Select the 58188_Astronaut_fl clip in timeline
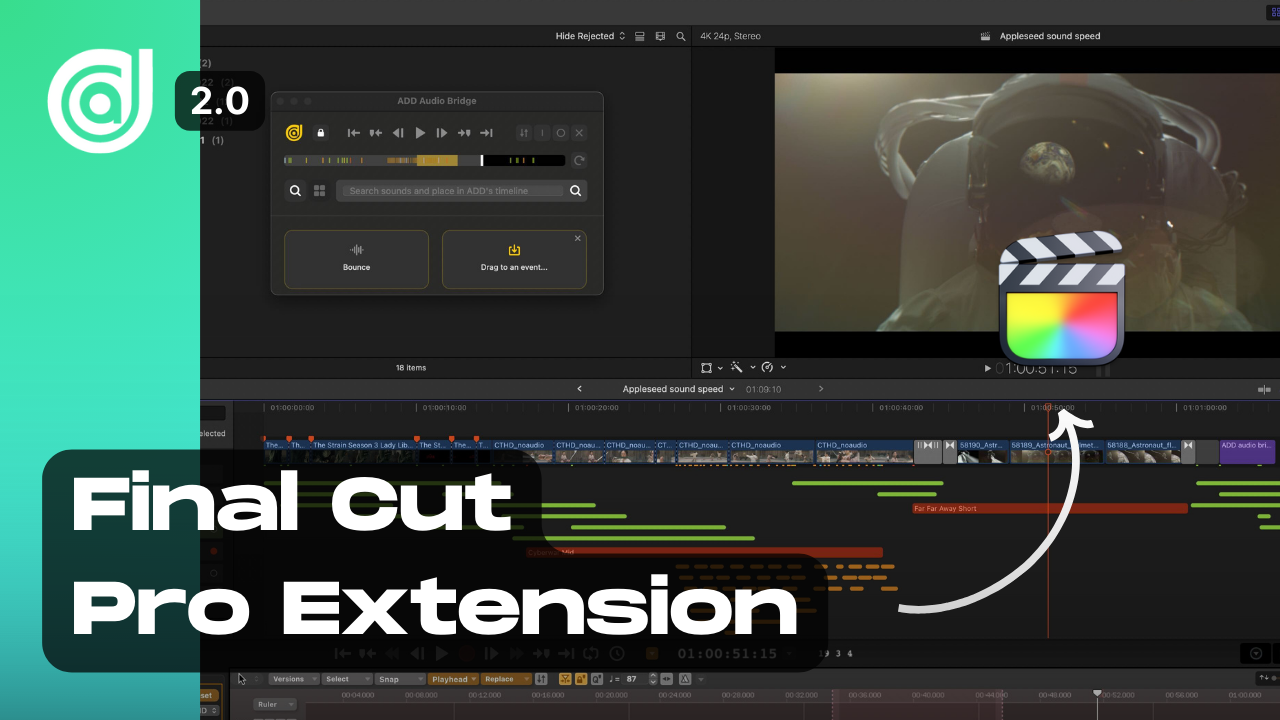 (1144, 452)
